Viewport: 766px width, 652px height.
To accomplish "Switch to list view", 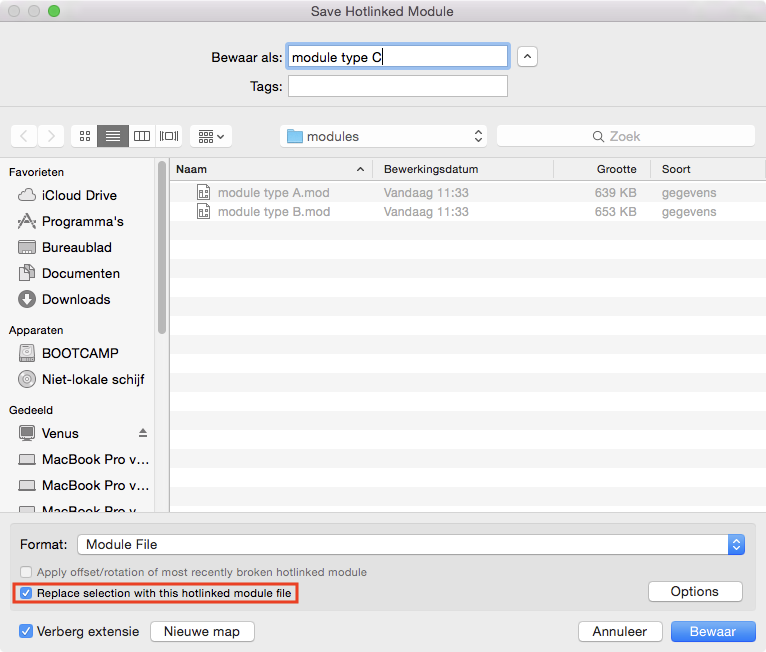I will pos(113,136).
